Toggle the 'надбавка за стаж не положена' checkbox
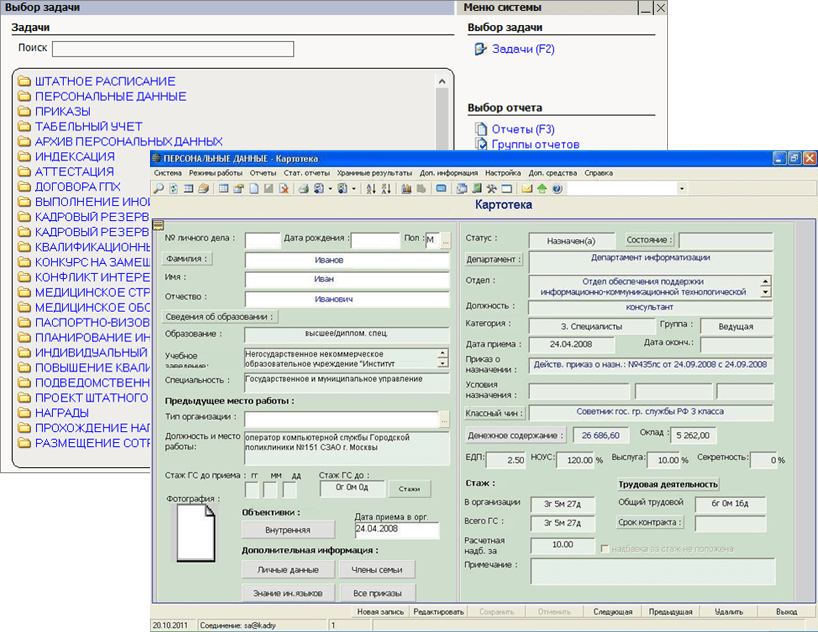 605,548
